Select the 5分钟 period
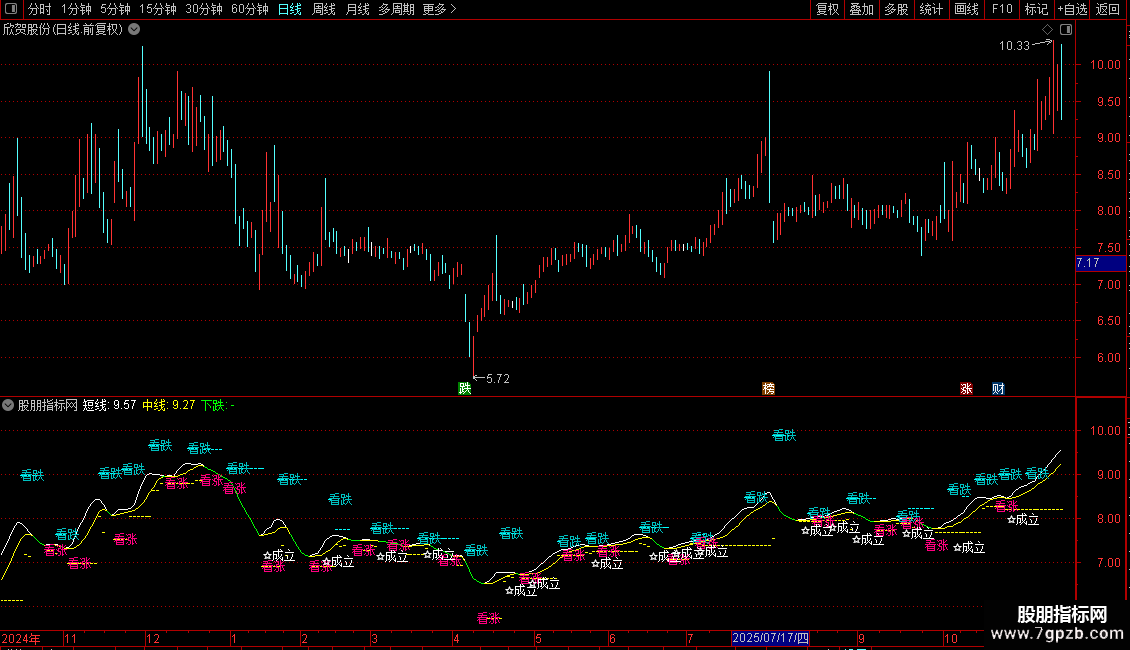The height and width of the screenshot is (650, 1130). (x=115, y=9)
